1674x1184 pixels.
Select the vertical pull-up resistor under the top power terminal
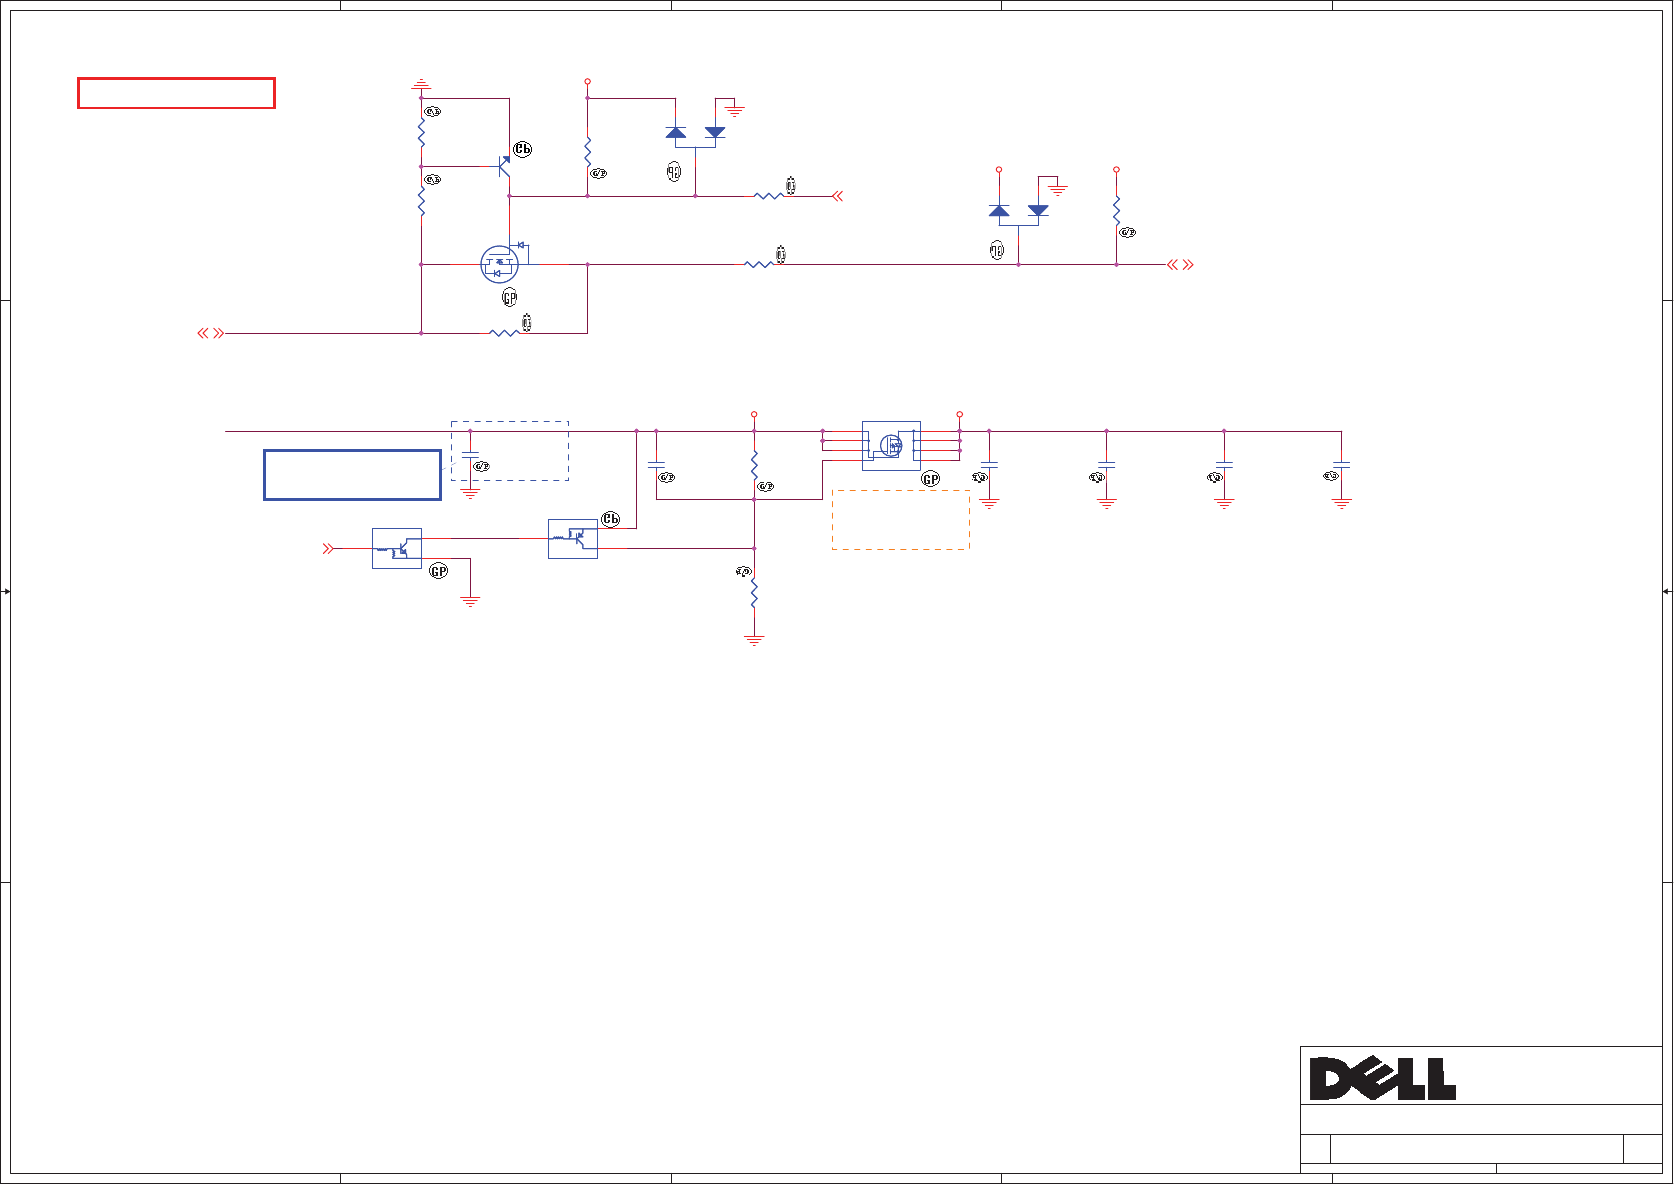[x=587, y=153]
